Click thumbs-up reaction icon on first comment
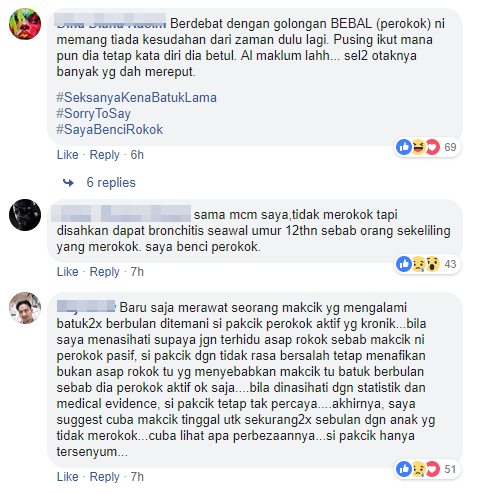Image resolution: width=491 pixels, height=493 pixels. pyautogui.click(x=404, y=147)
